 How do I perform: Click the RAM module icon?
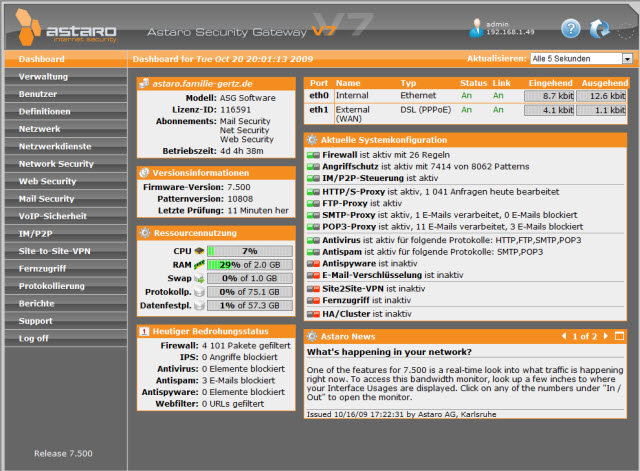coord(199,264)
